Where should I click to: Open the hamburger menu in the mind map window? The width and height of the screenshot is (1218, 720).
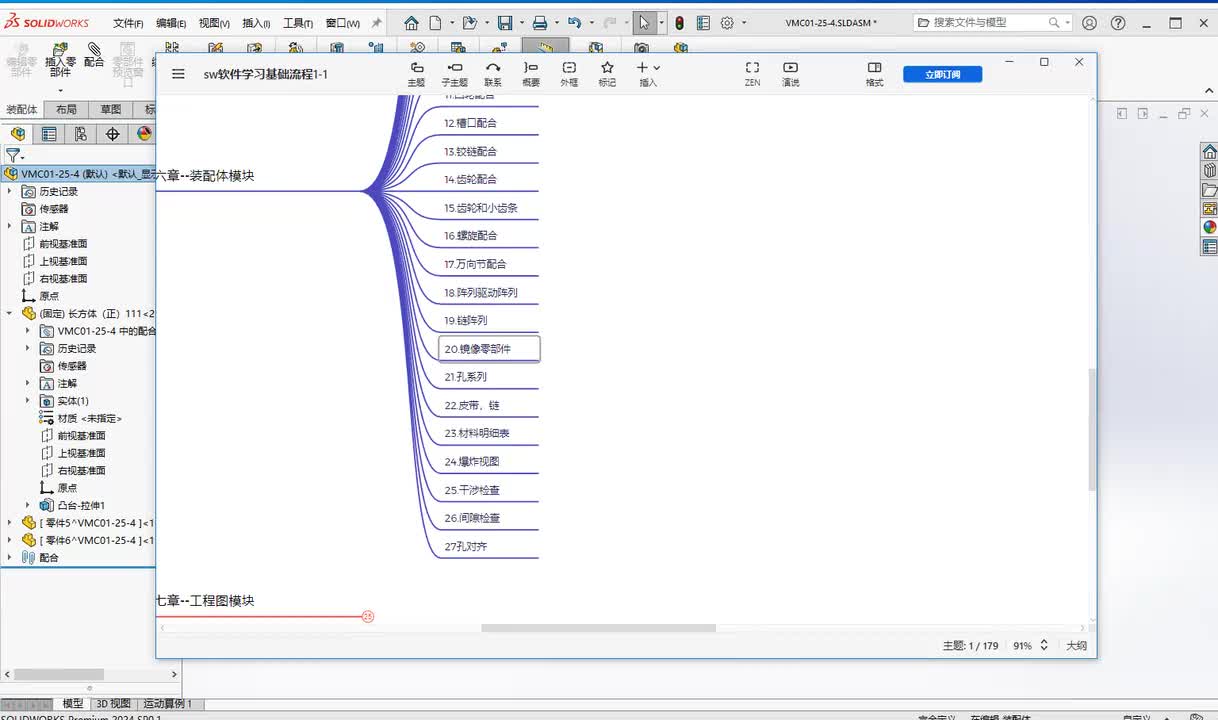coord(178,73)
